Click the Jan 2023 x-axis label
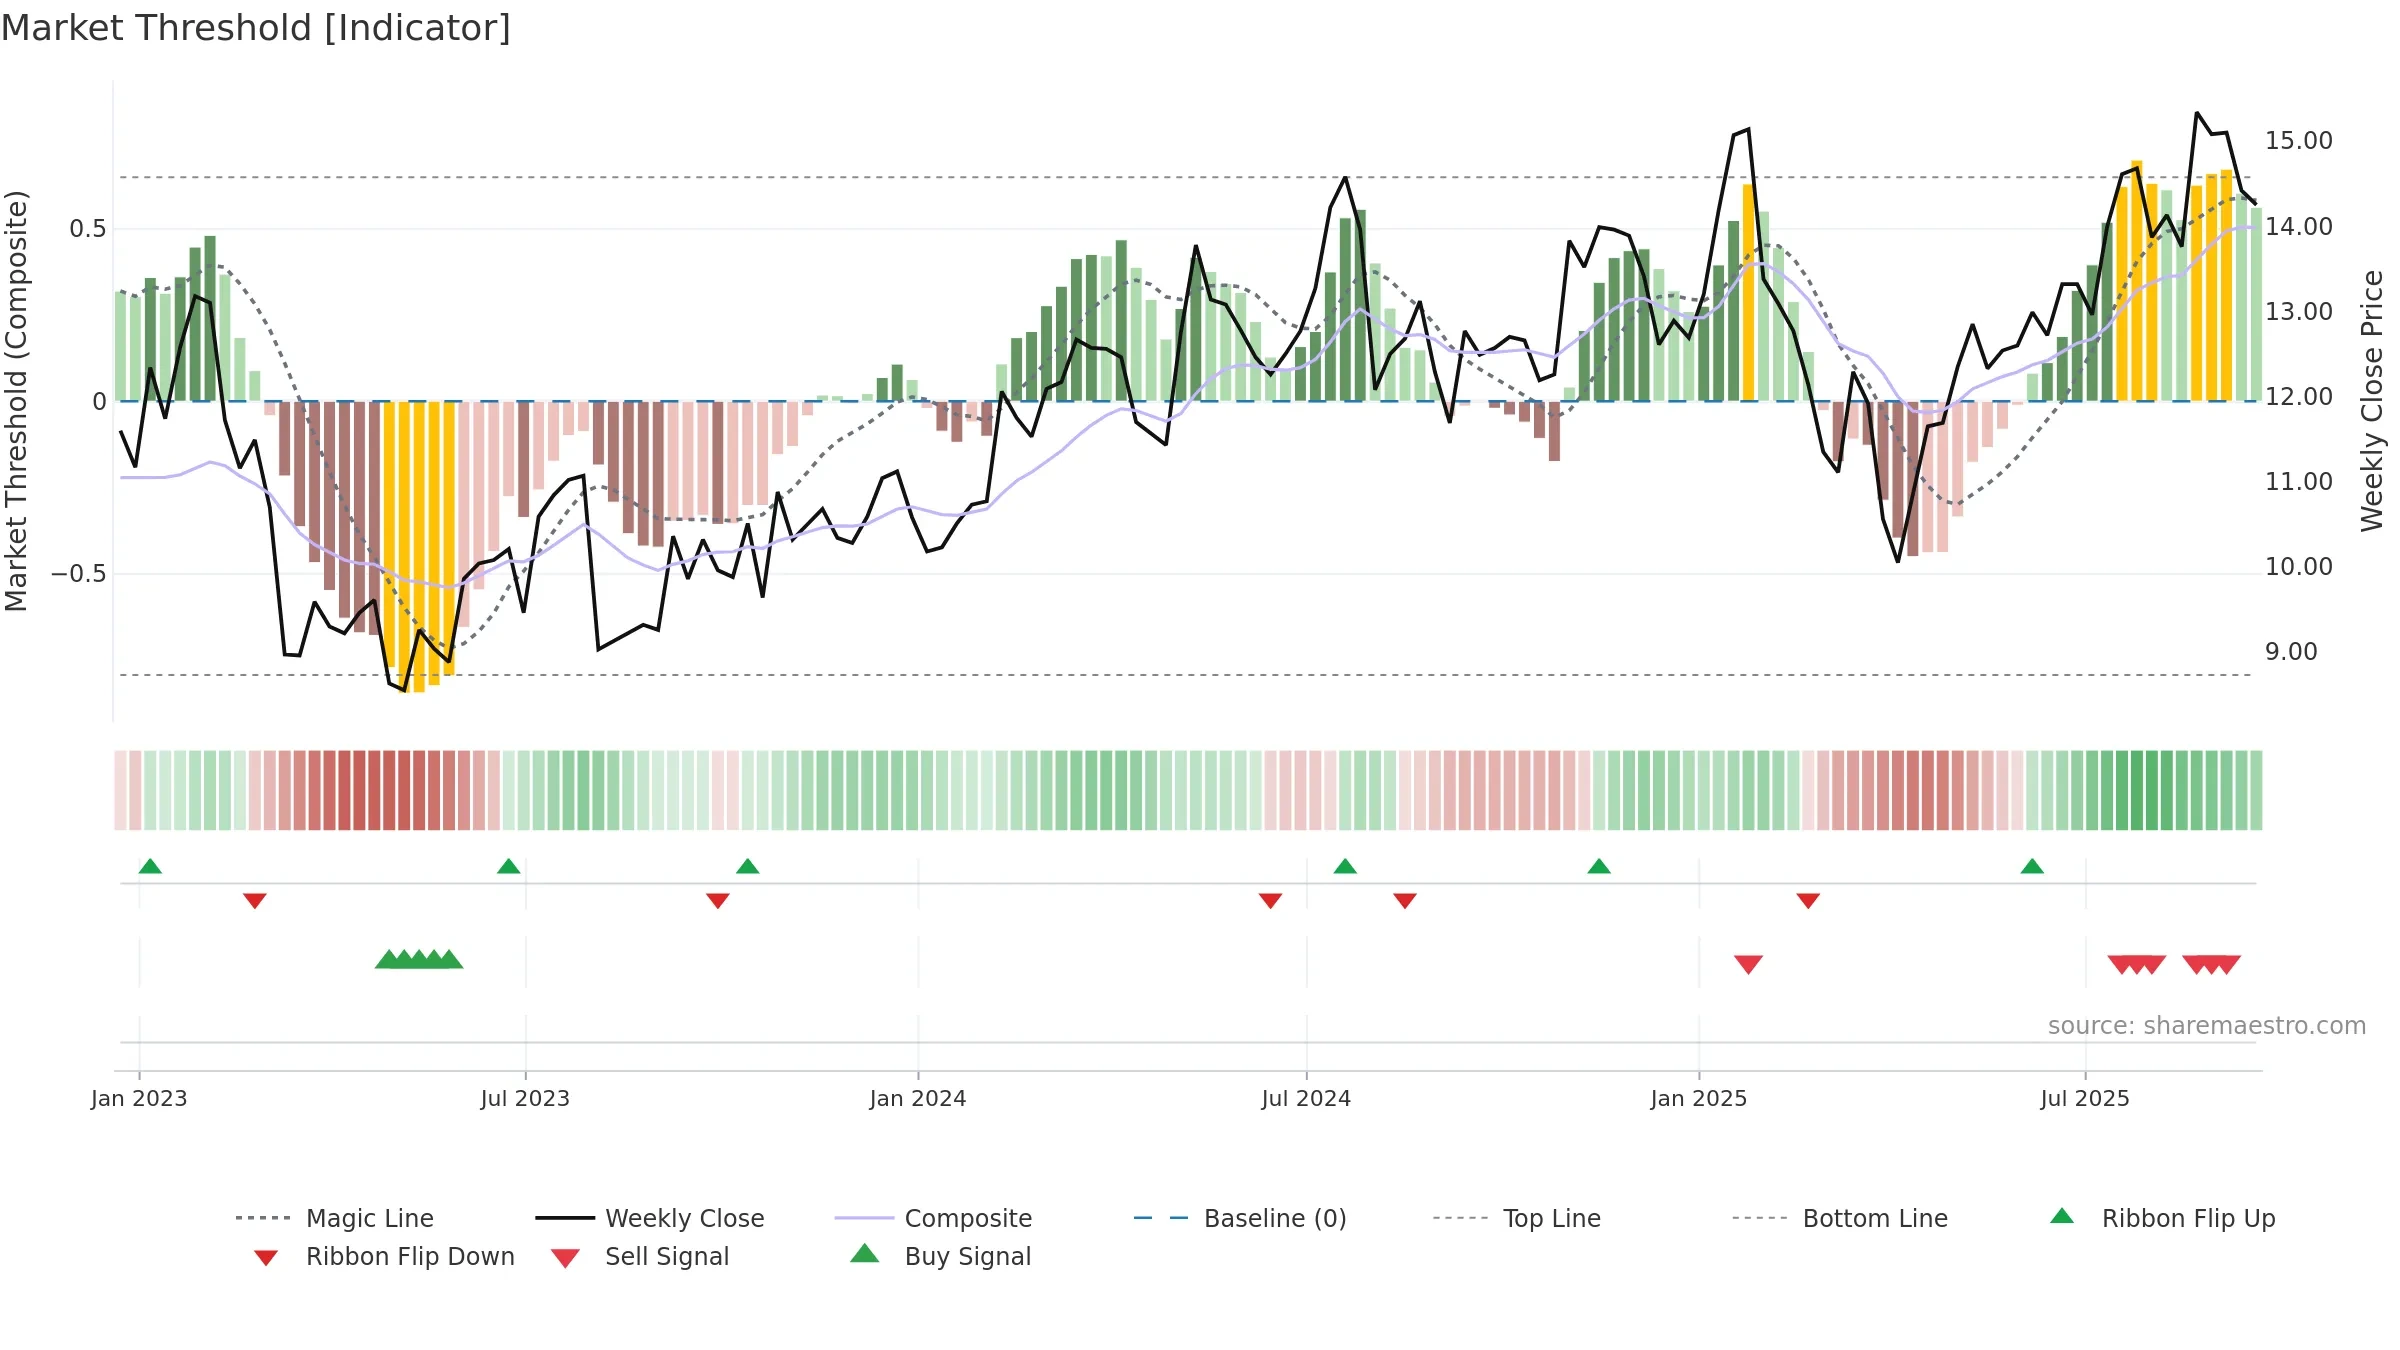The image size is (2400, 1350). 139,1098
